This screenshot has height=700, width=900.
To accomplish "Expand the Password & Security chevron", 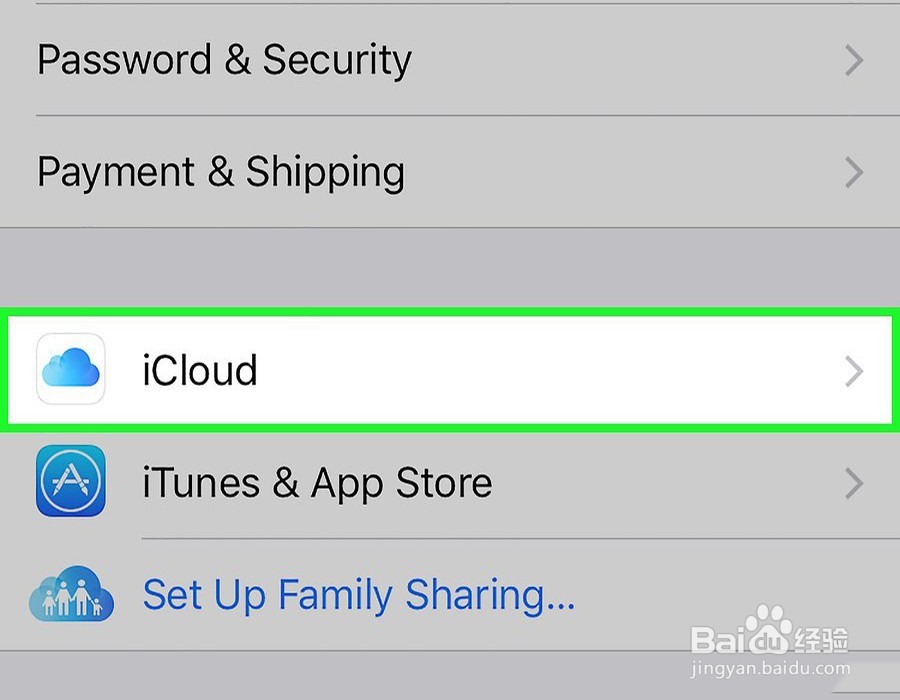I will pyautogui.click(x=854, y=61).
